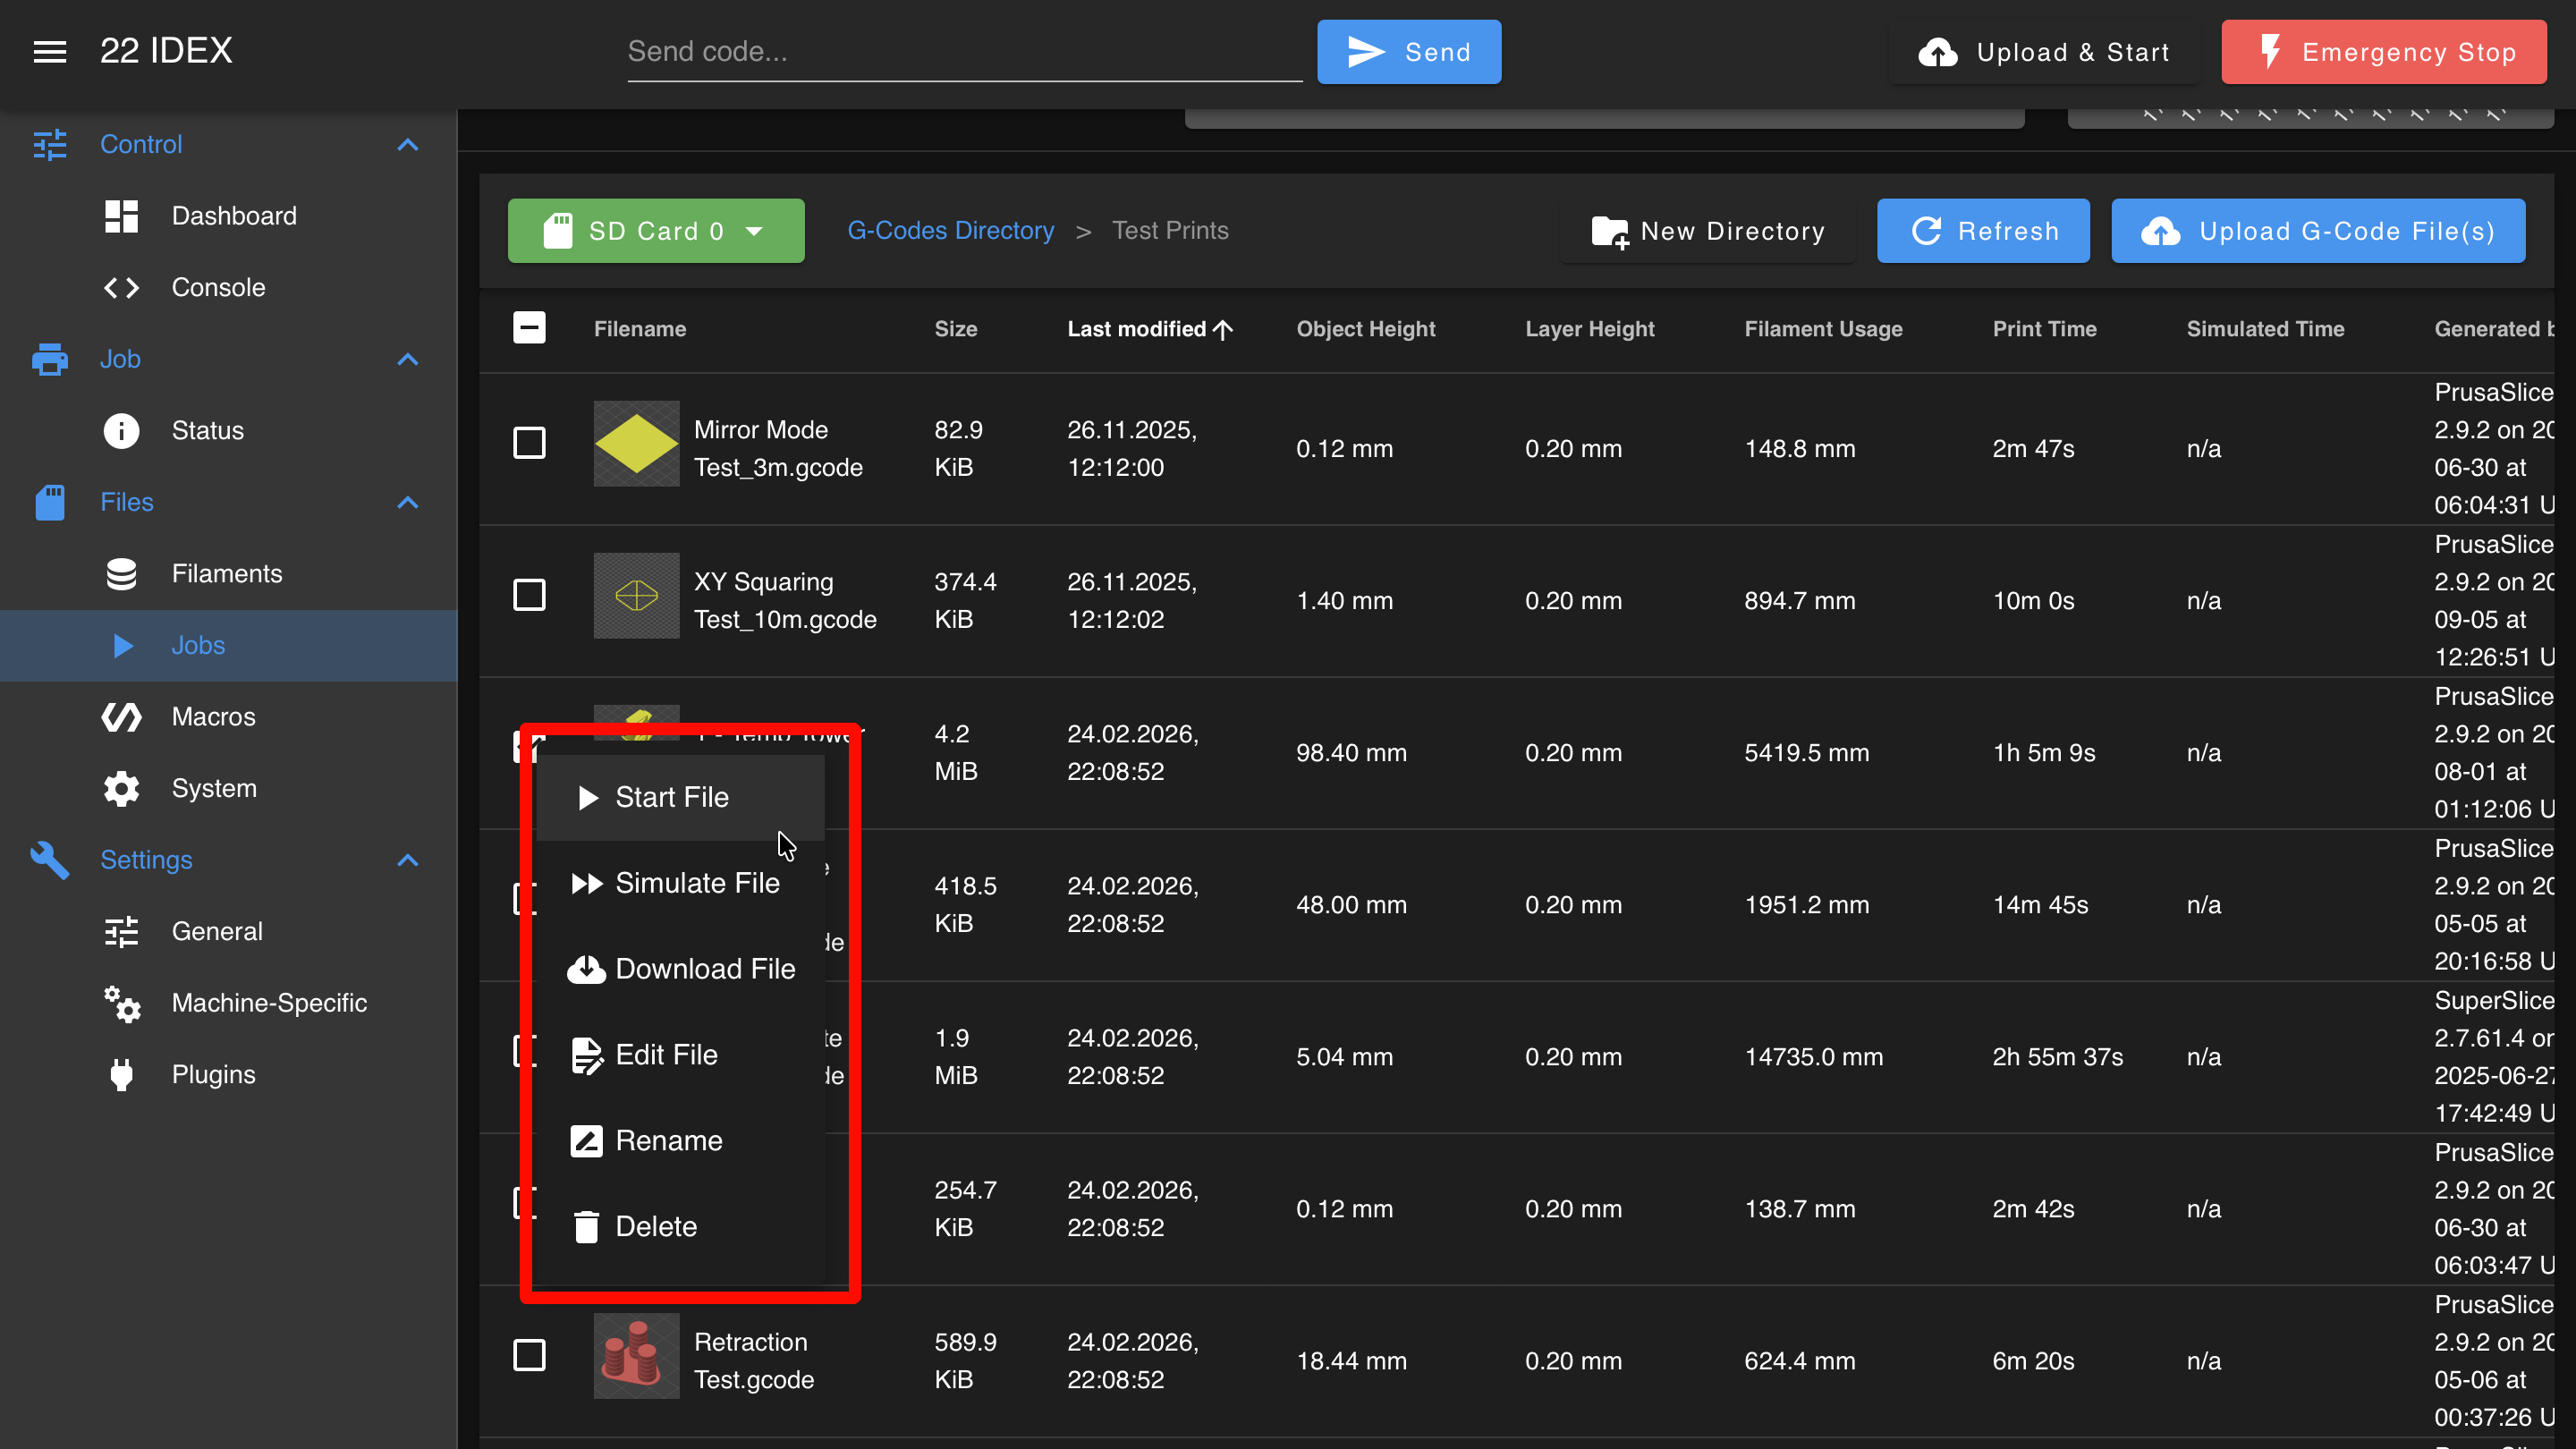Click the Settings wrench icon
This screenshot has height=1449, width=2576.
50,860
